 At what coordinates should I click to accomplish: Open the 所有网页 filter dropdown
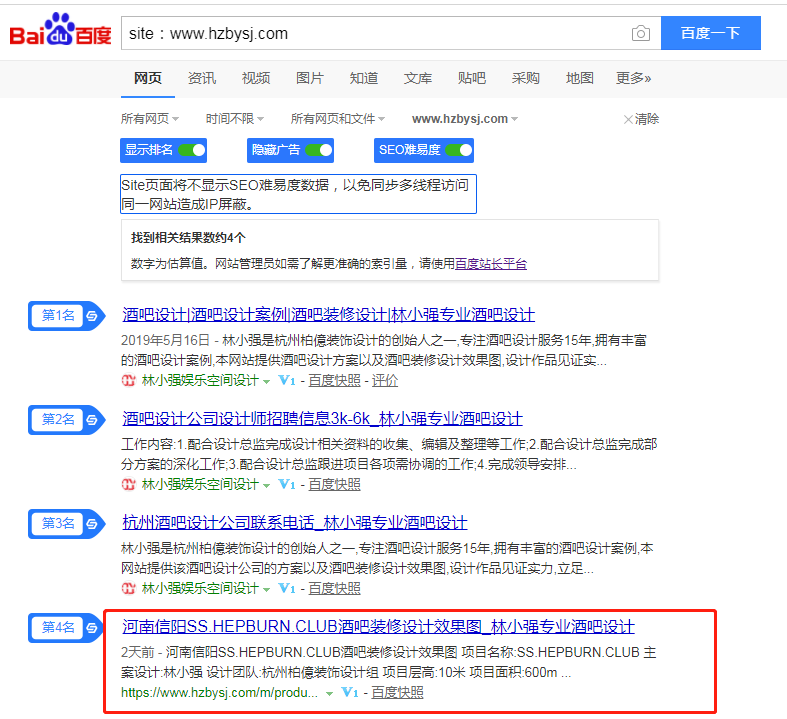point(150,119)
